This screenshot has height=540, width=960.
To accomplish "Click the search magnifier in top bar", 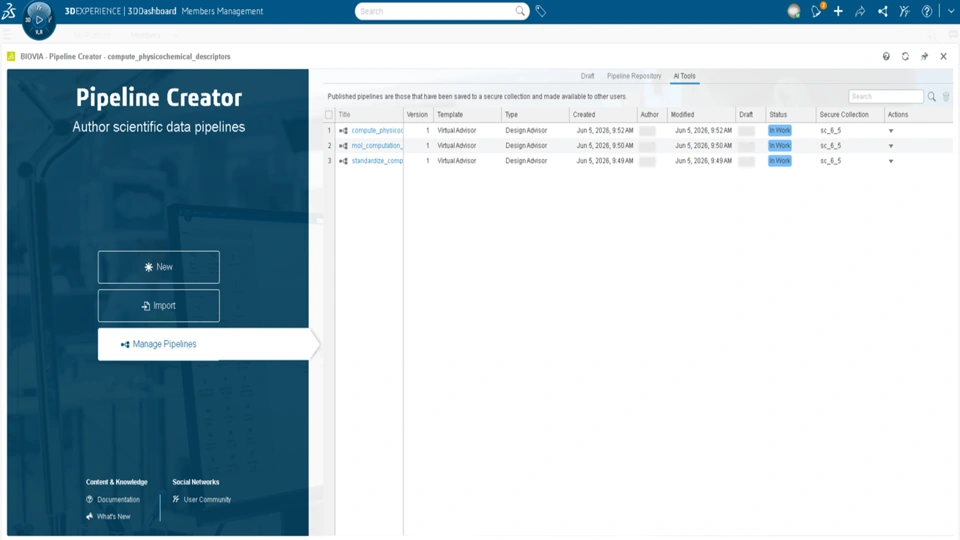I will click(x=520, y=11).
